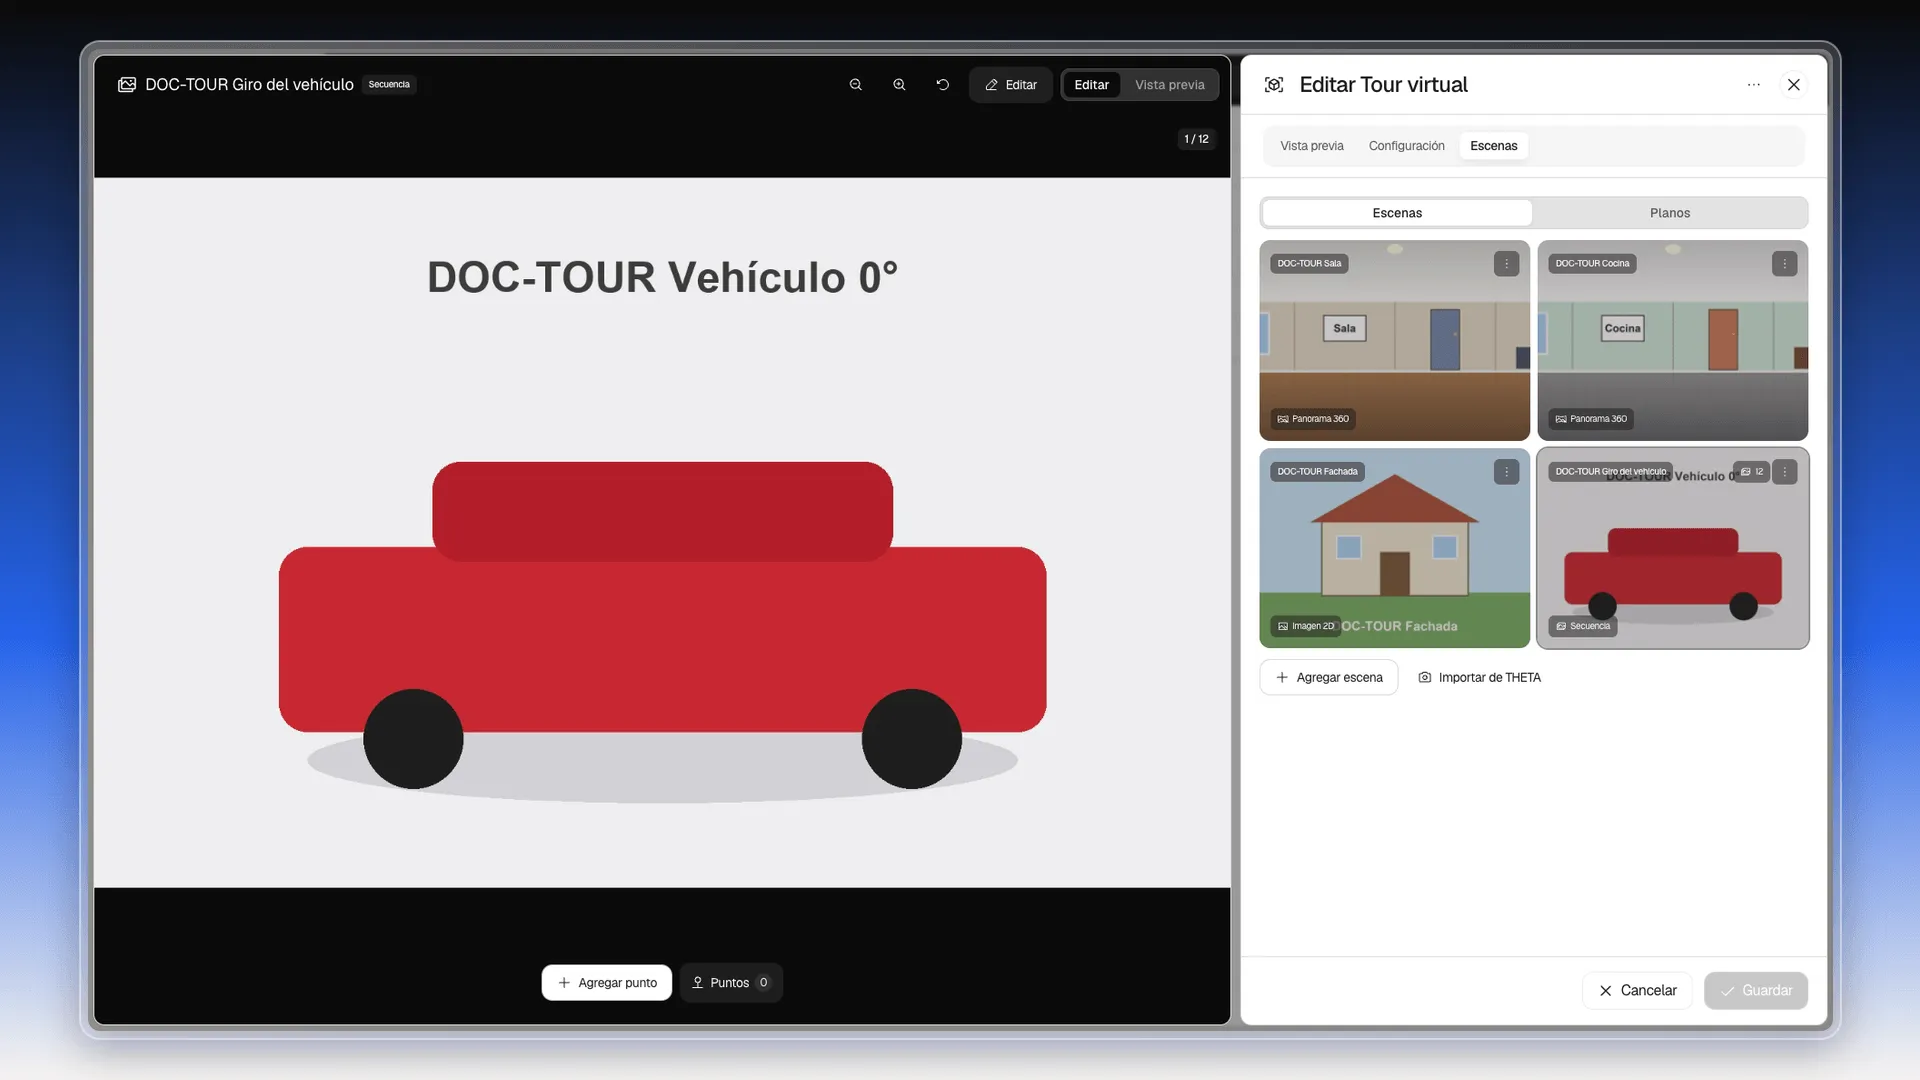Select the Escenas segment button
Image resolution: width=1920 pixels, height=1080 pixels.
1397,213
